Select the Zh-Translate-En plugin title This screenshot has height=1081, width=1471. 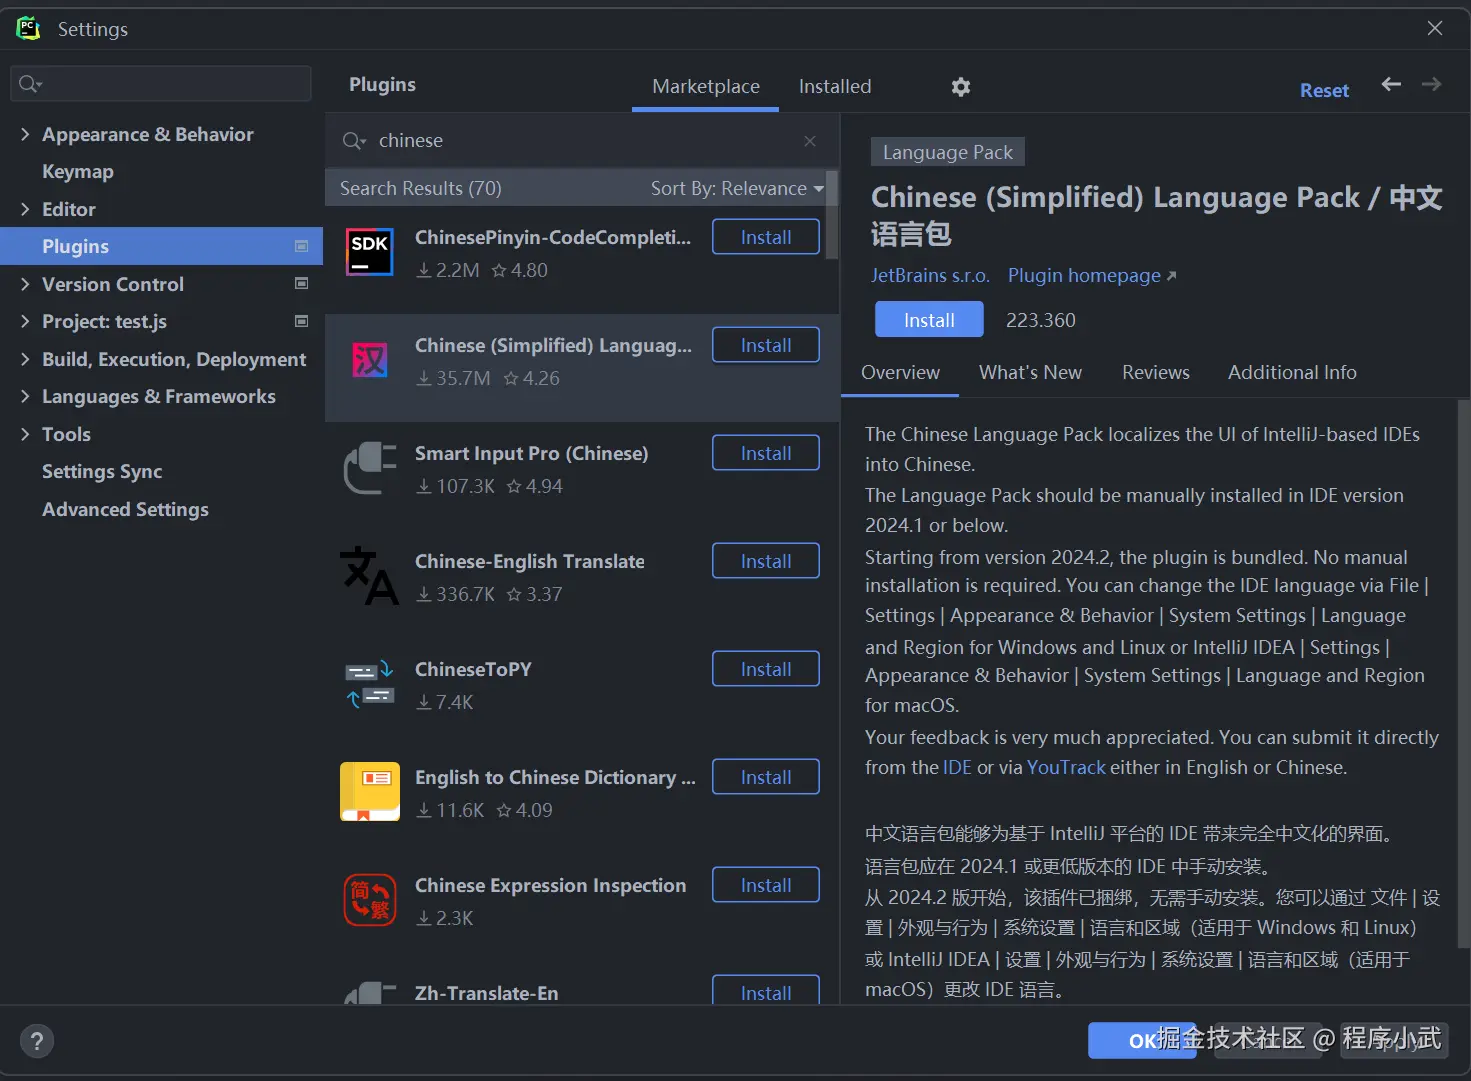pos(487,993)
